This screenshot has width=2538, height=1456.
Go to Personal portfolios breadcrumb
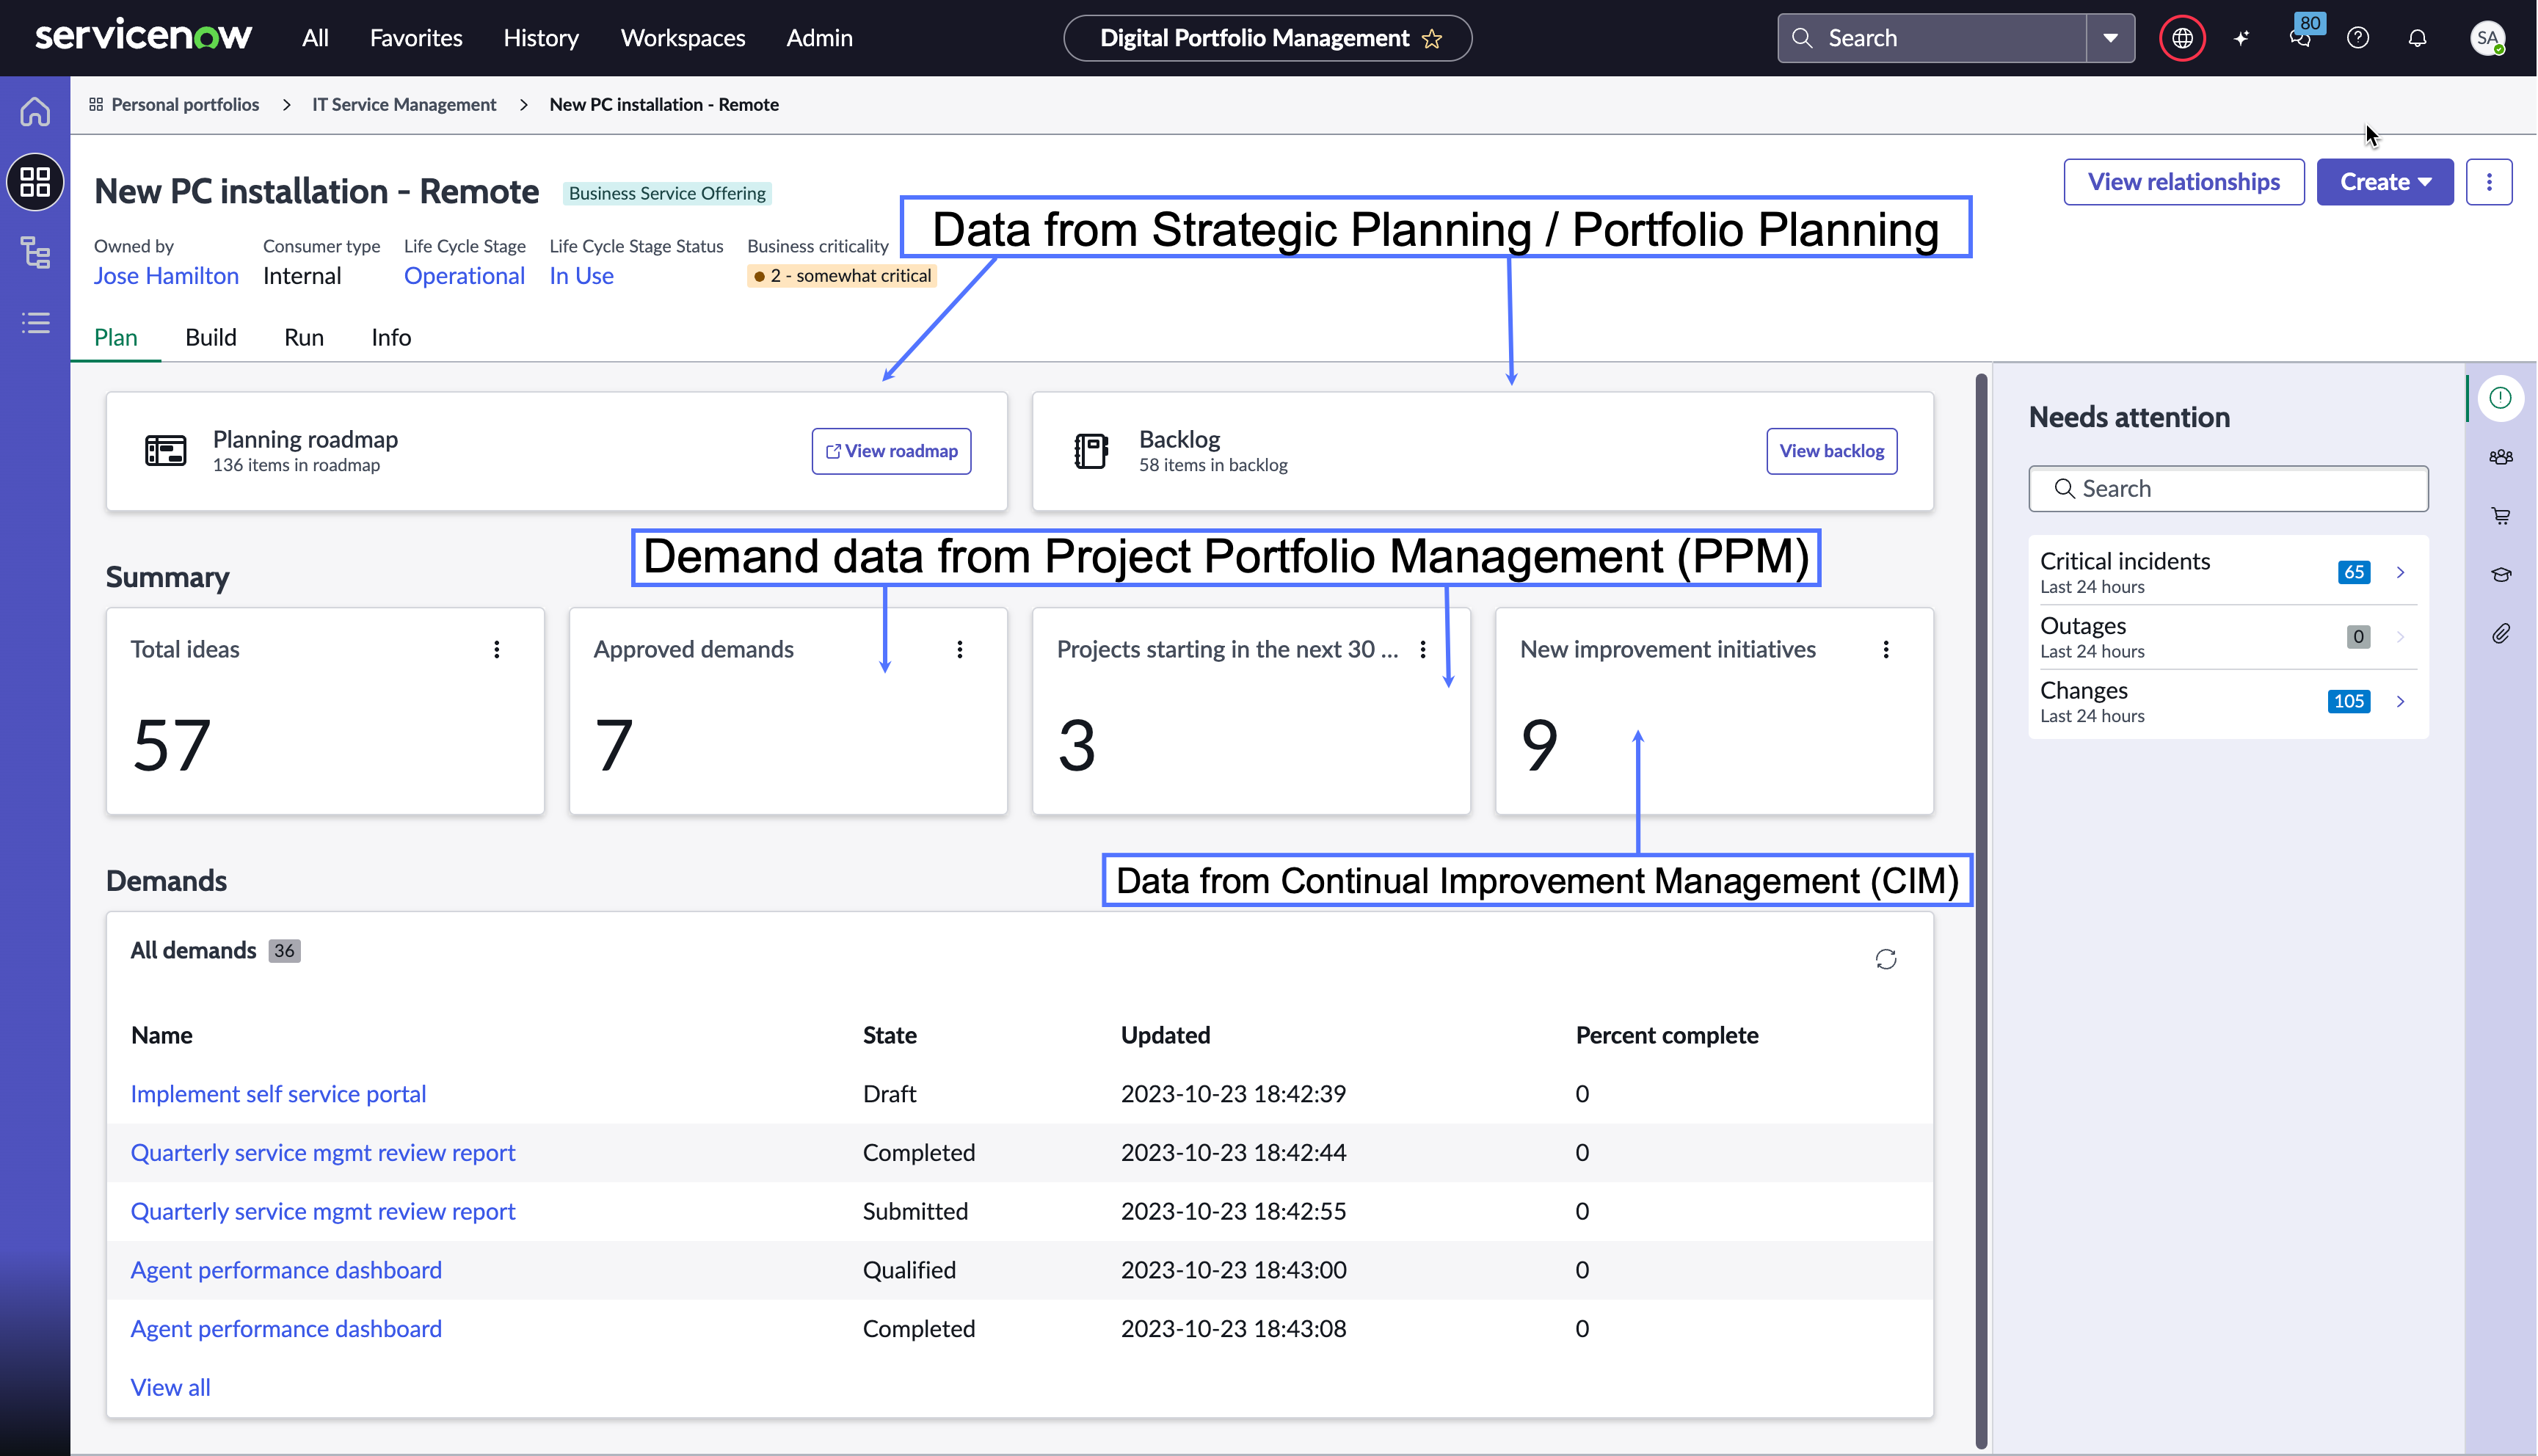click(x=185, y=104)
